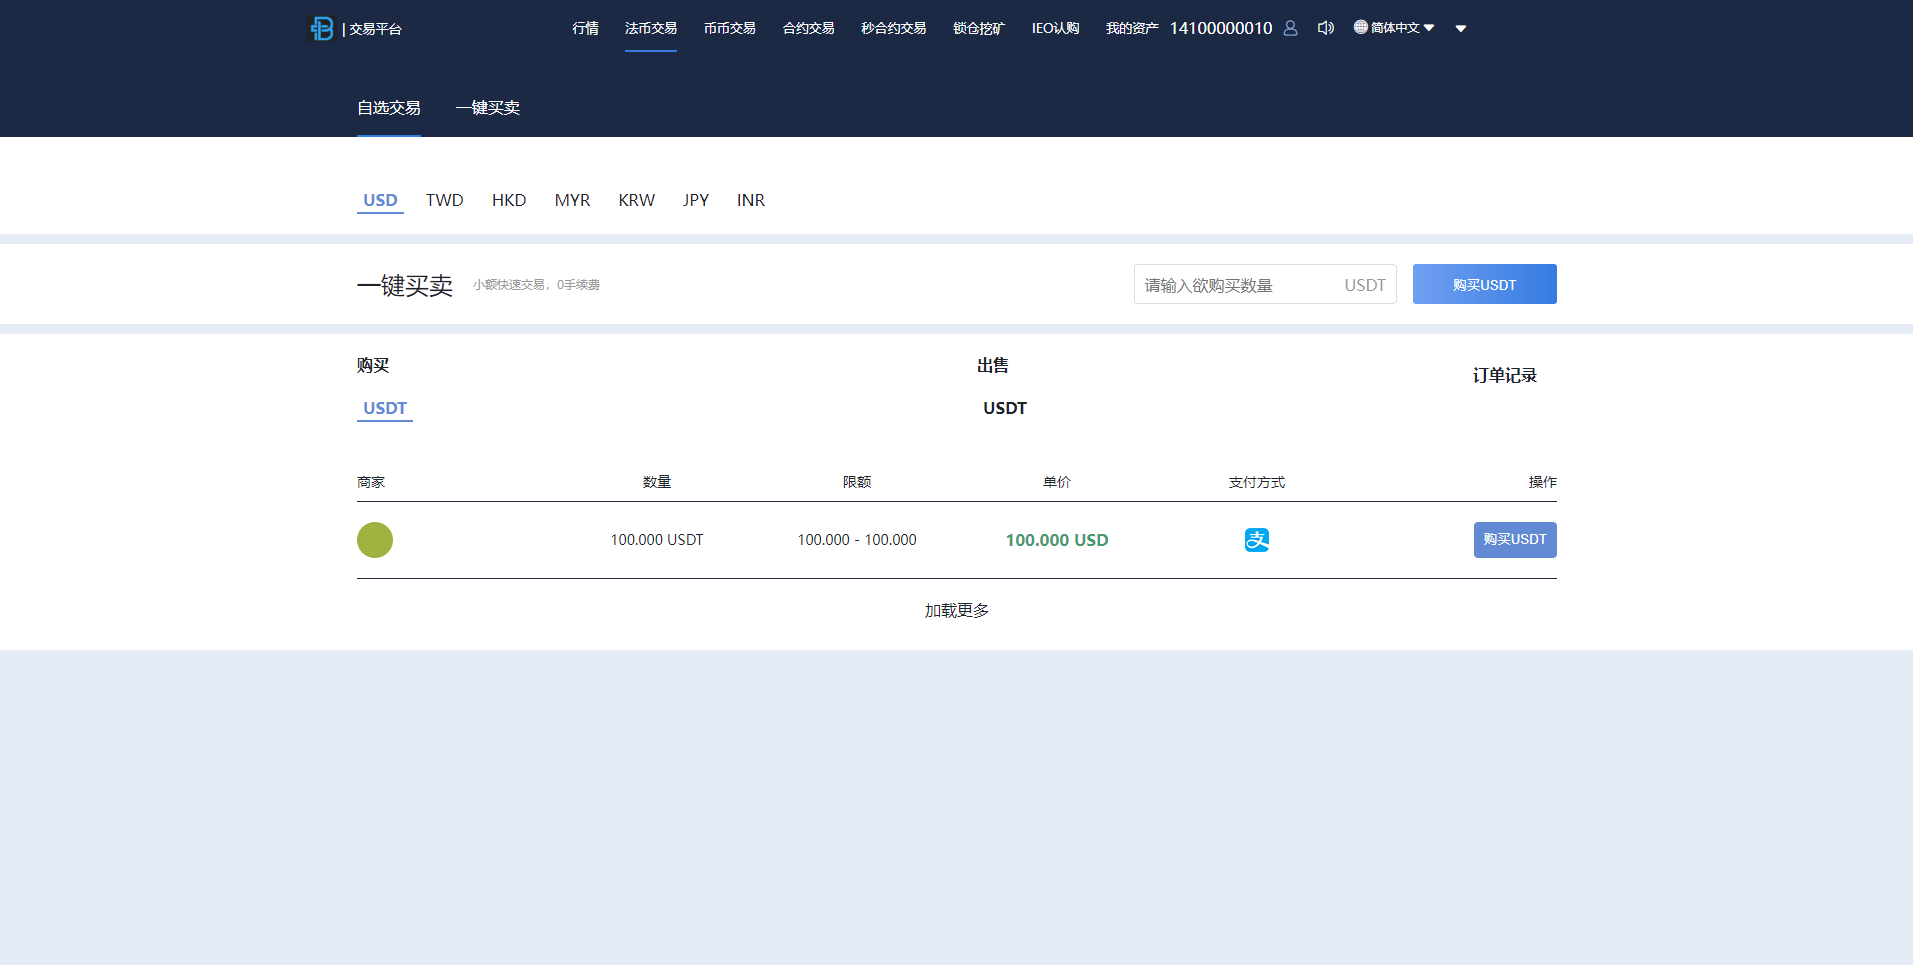Select the JPY currency tab
The image size is (1913, 965).
pyautogui.click(x=695, y=200)
